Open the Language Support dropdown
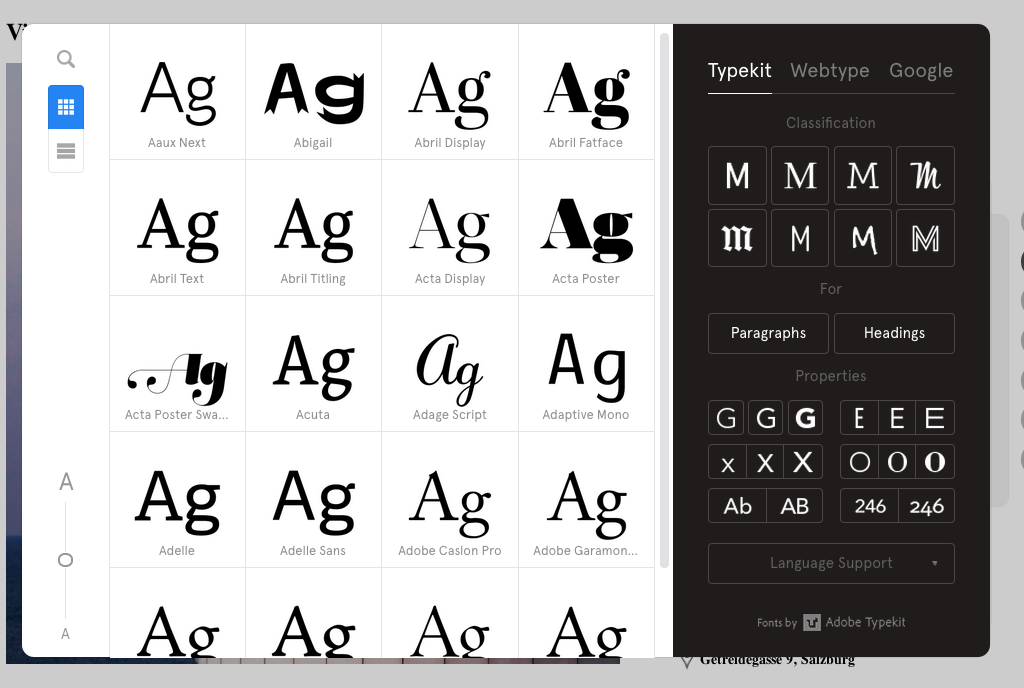The height and width of the screenshot is (688, 1024). 831,563
